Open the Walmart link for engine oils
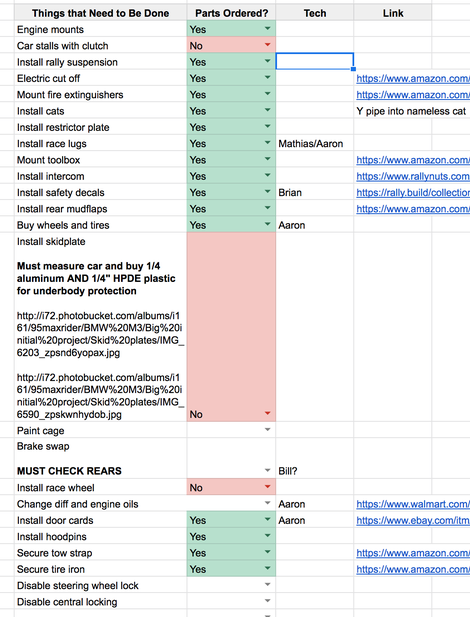 click(x=413, y=504)
